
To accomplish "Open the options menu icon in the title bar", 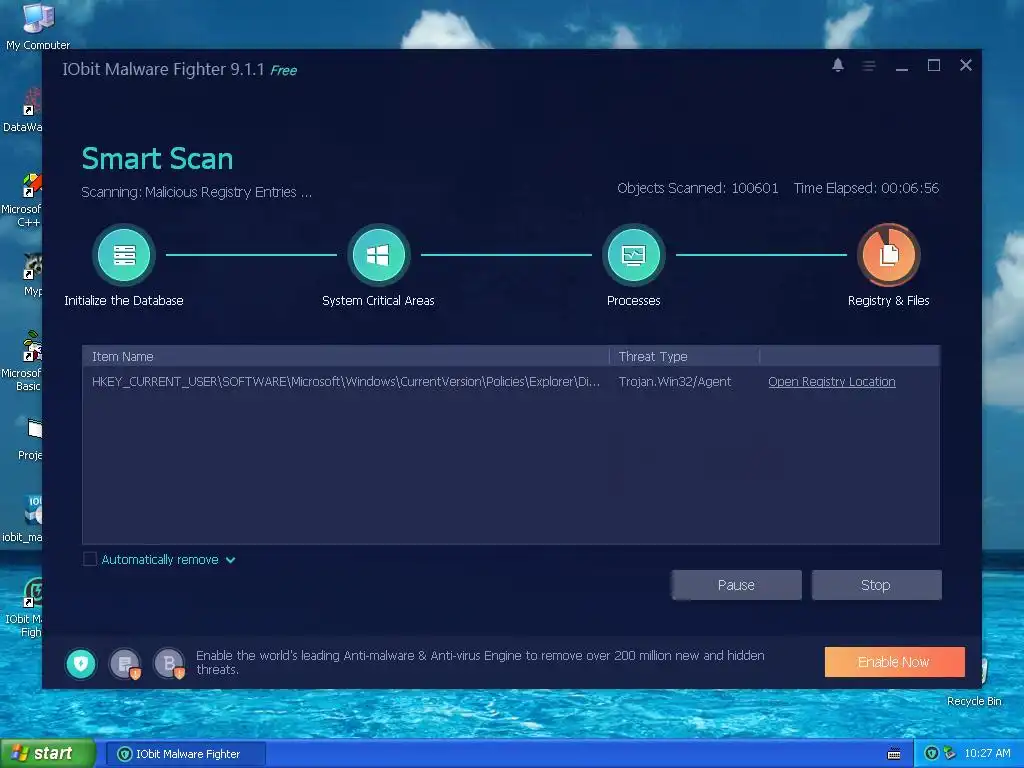I will (869, 66).
